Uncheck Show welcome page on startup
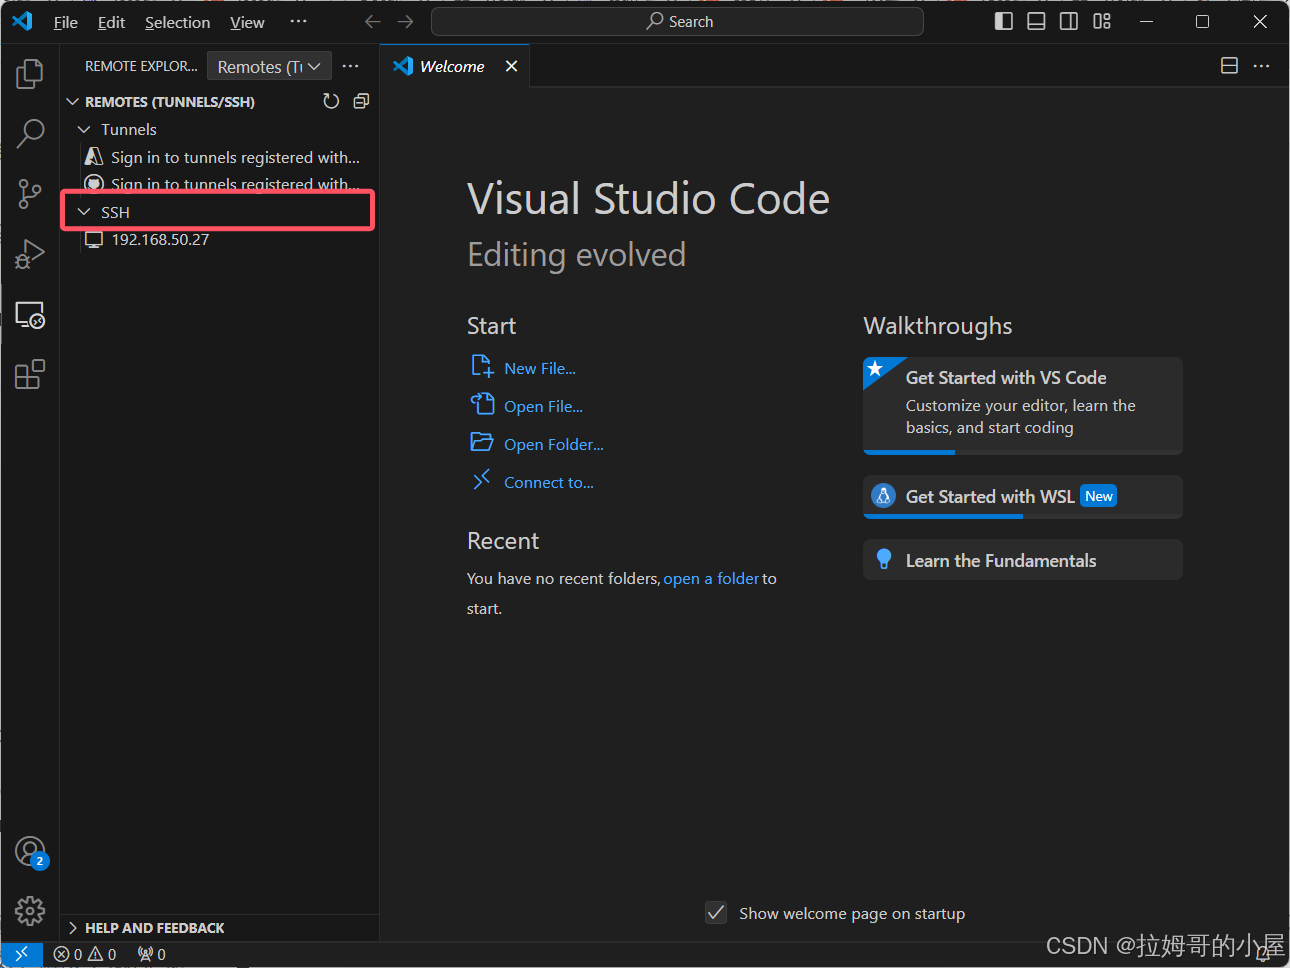 click(x=716, y=912)
